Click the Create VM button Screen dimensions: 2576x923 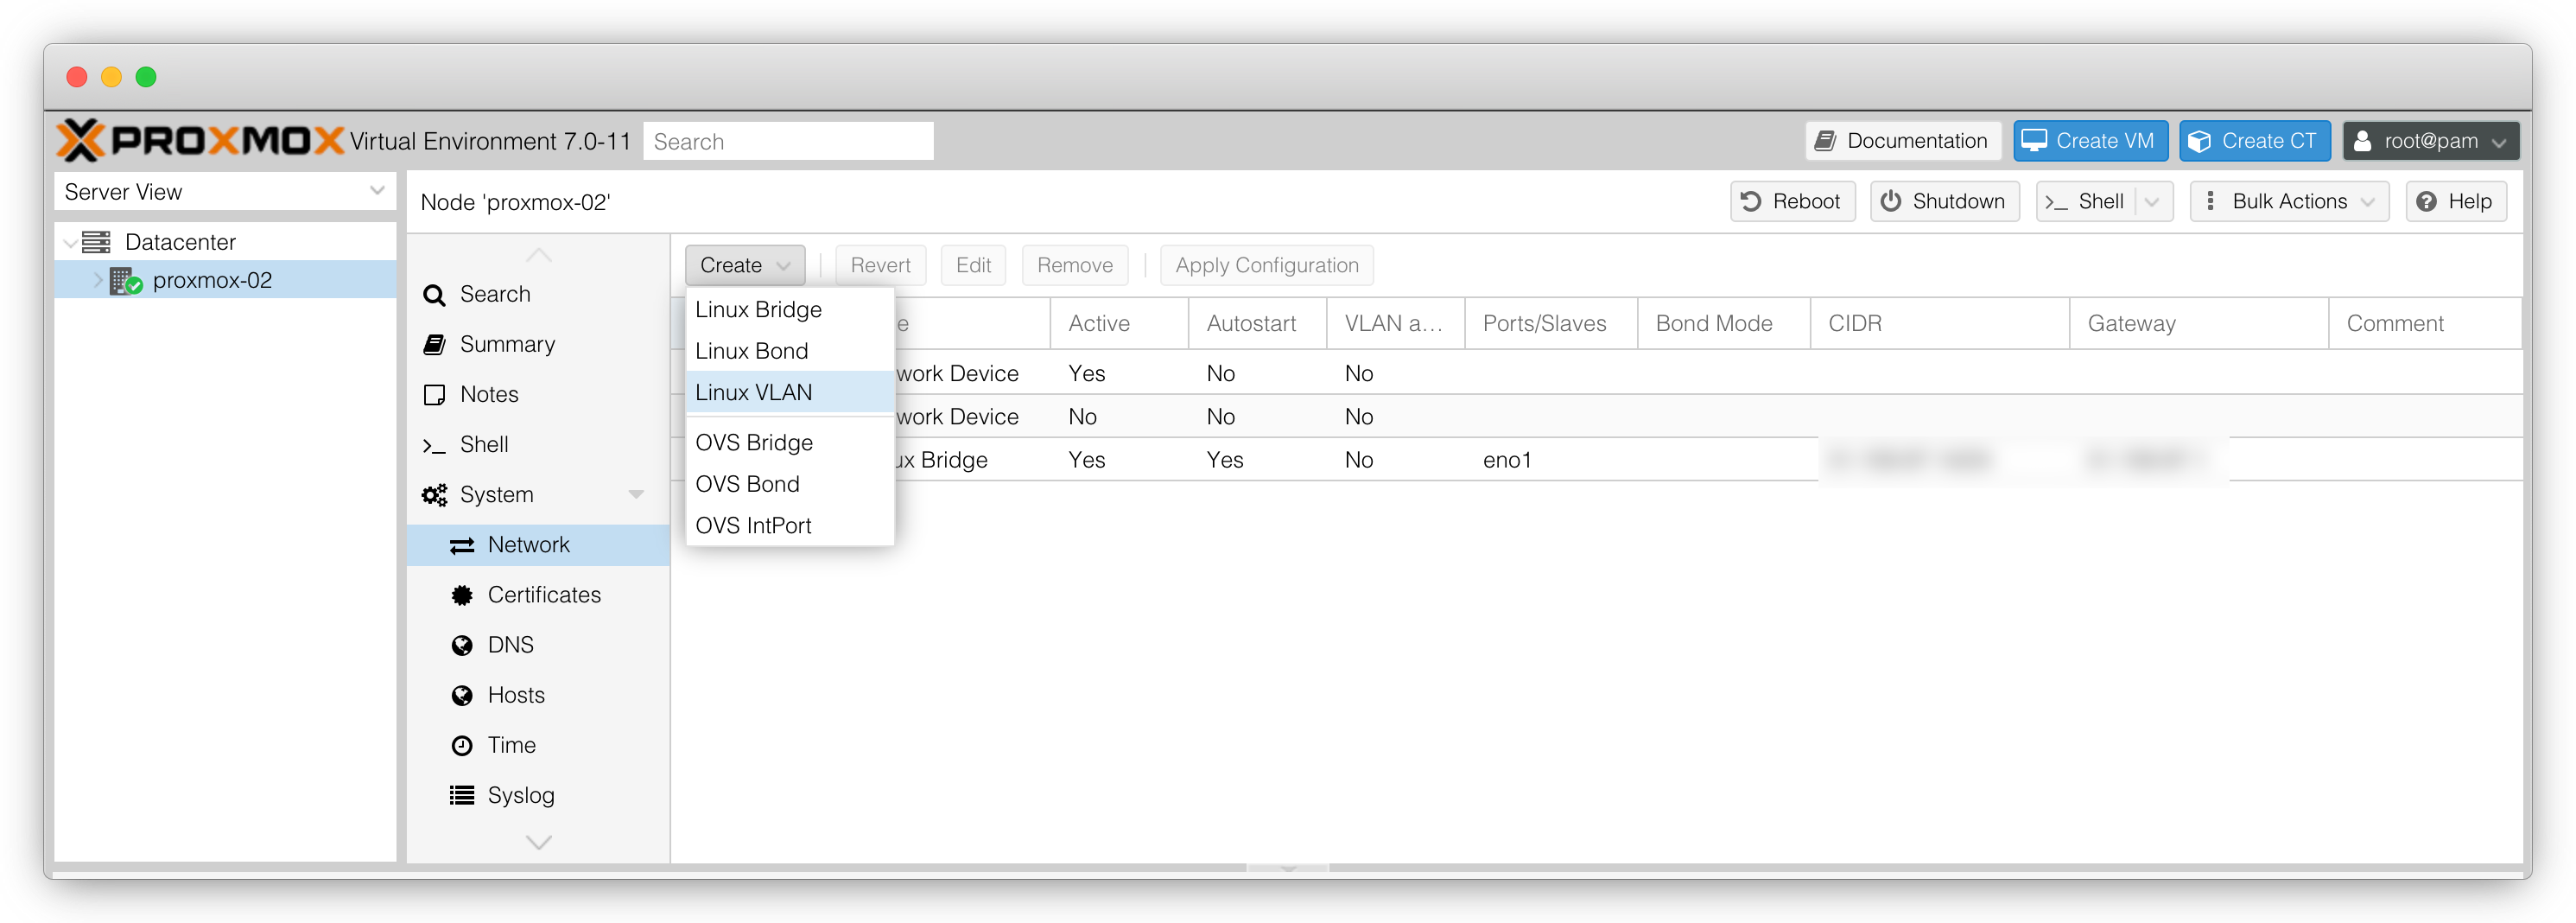click(x=2089, y=141)
